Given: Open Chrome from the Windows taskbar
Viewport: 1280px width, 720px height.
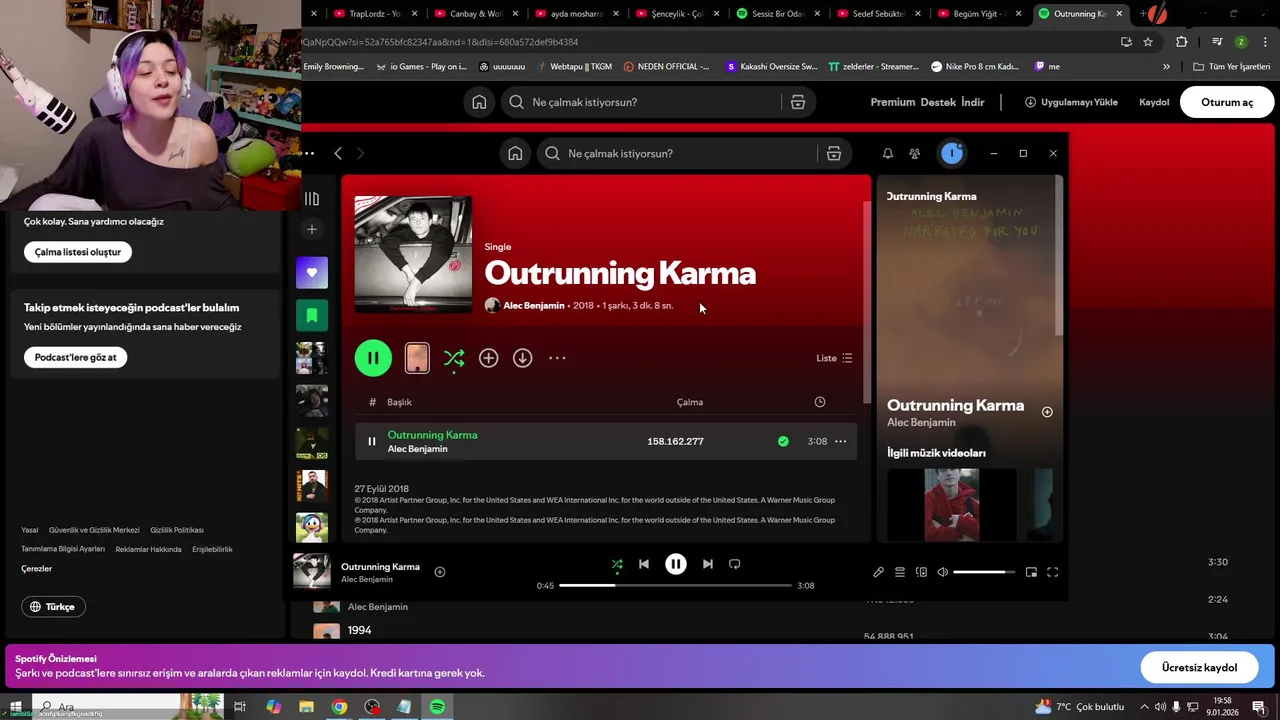Looking at the screenshot, I should point(339,707).
